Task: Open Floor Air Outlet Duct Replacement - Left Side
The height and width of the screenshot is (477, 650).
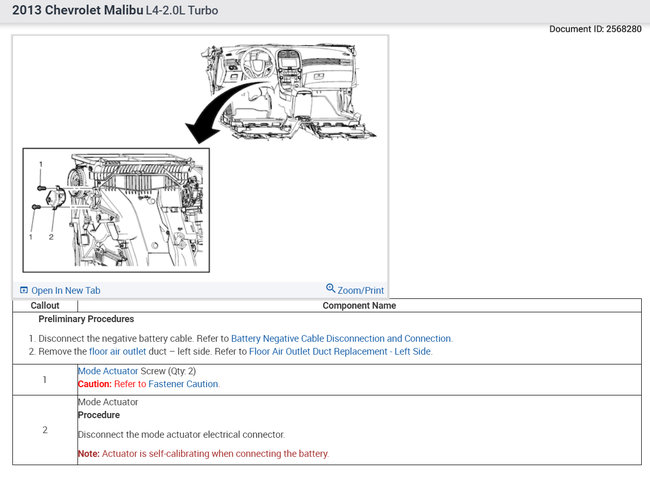Action: coord(340,351)
